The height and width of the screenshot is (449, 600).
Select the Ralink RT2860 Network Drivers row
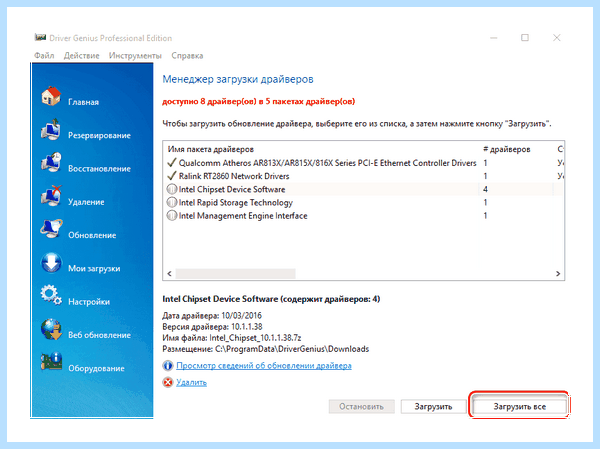(x=364, y=176)
